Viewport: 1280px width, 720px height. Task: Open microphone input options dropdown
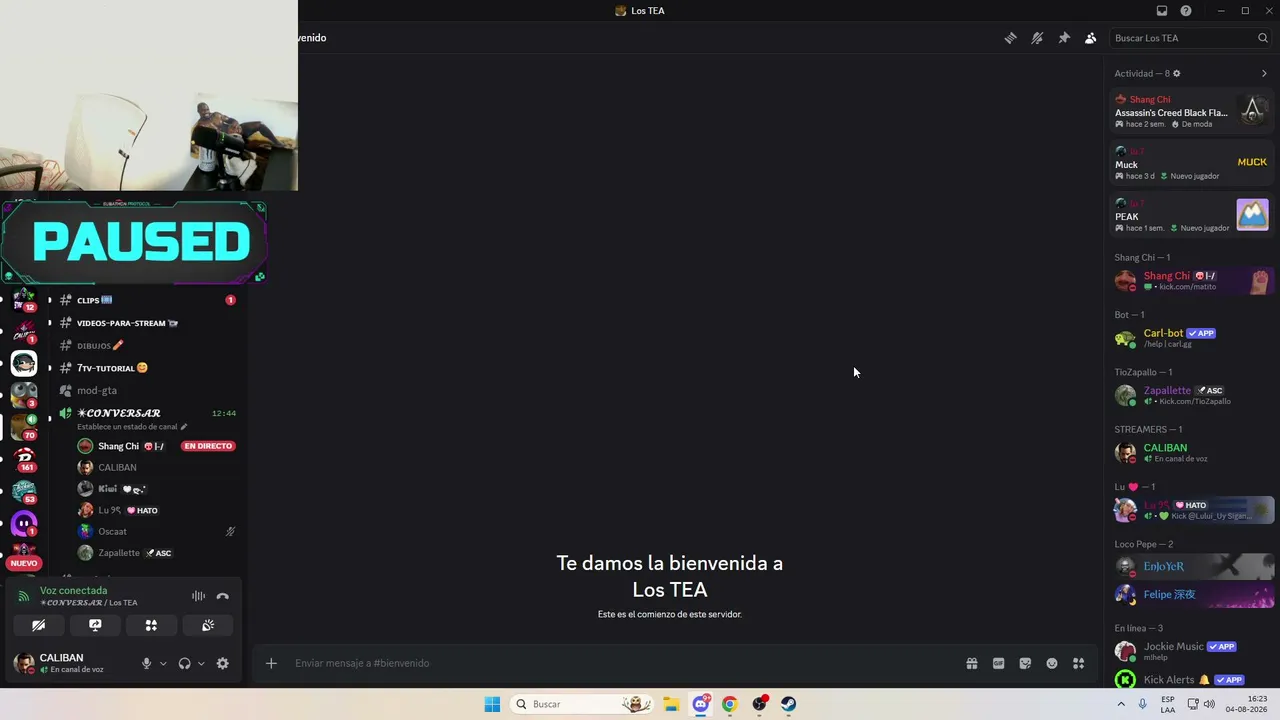(162, 663)
